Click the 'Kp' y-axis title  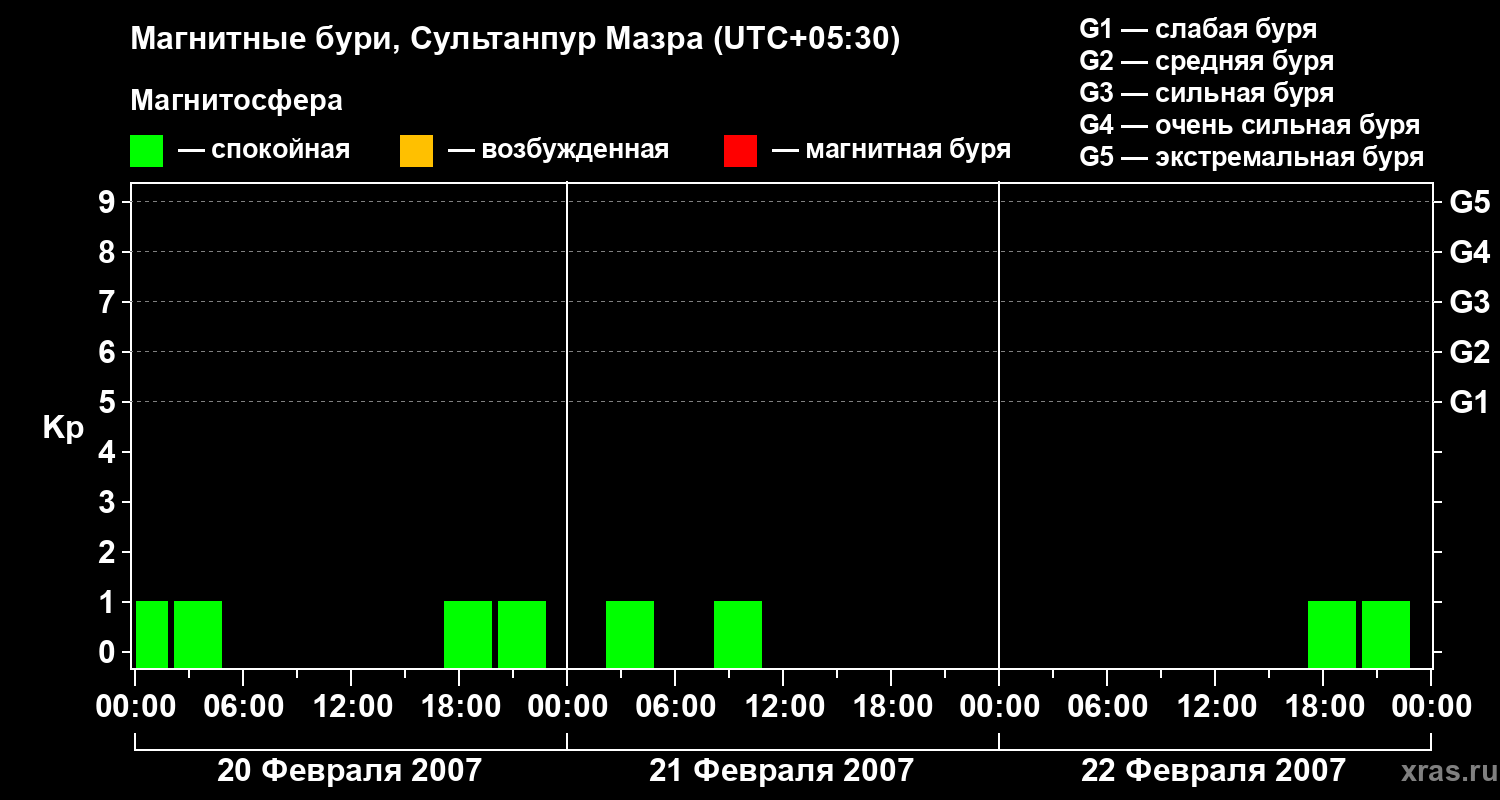click(x=63, y=428)
